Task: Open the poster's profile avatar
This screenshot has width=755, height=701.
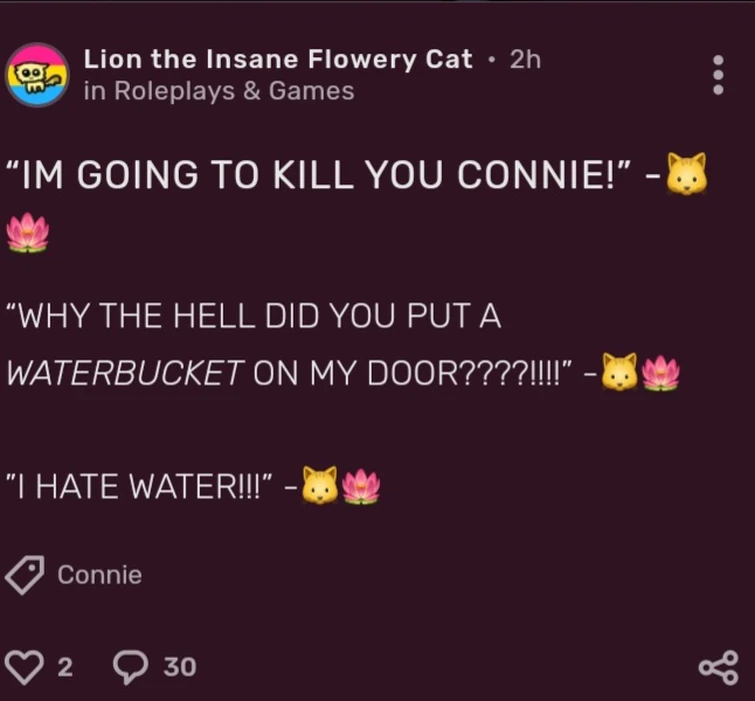Action: click(38, 74)
